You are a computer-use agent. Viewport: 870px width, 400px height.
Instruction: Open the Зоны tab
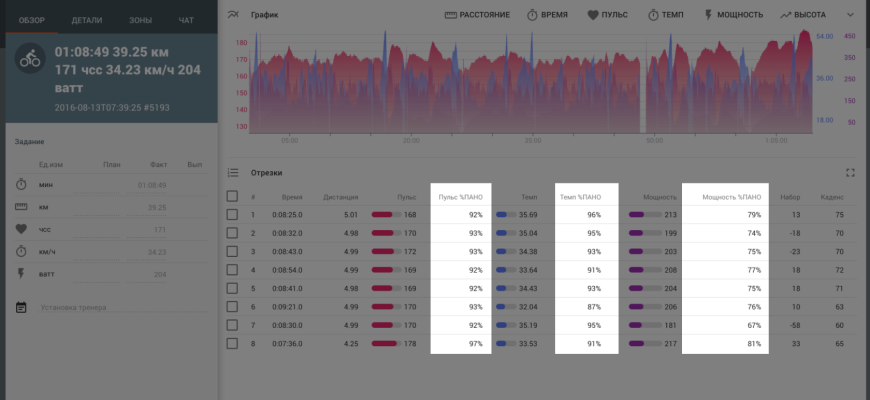[140, 20]
